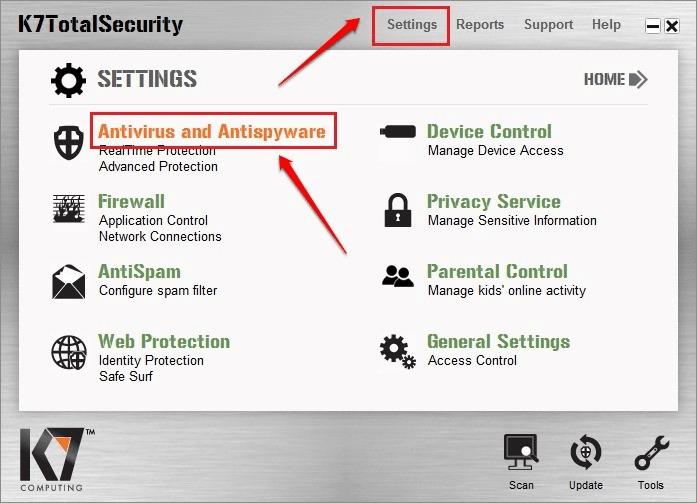Open Parental Control settings
This screenshot has height=503, width=697.
click(497, 271)
